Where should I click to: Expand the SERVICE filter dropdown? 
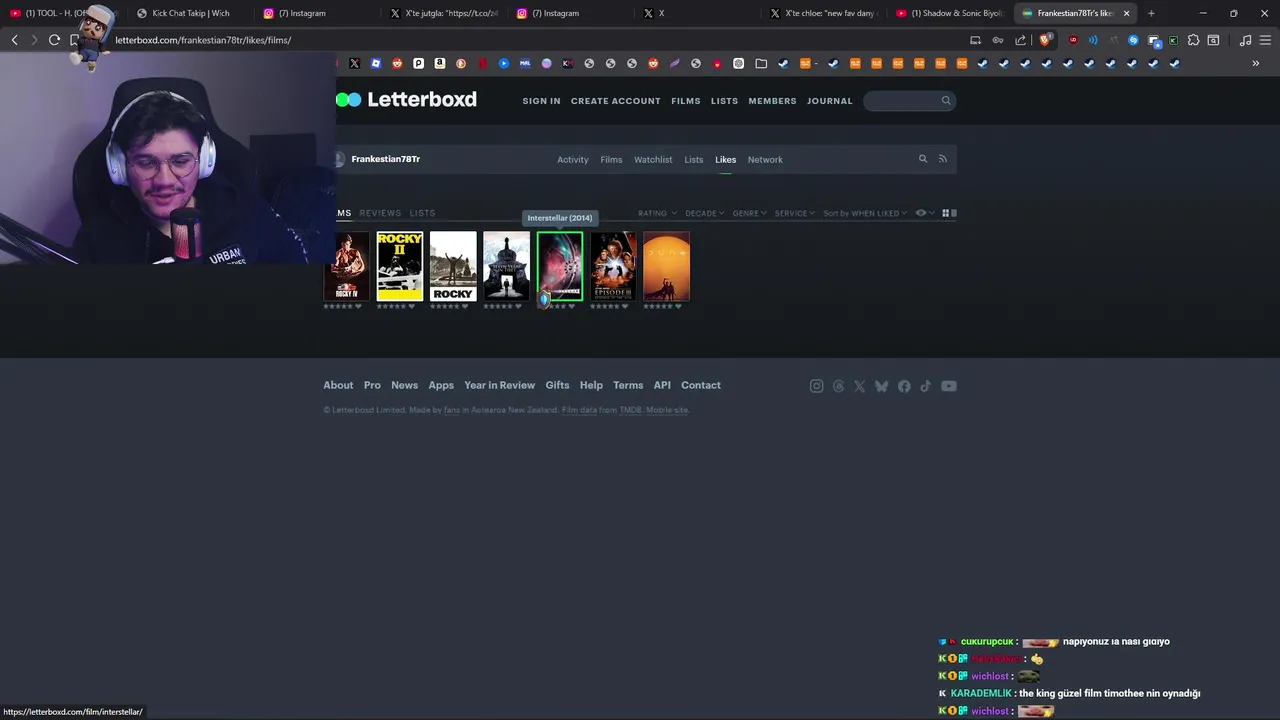[794, 213]
